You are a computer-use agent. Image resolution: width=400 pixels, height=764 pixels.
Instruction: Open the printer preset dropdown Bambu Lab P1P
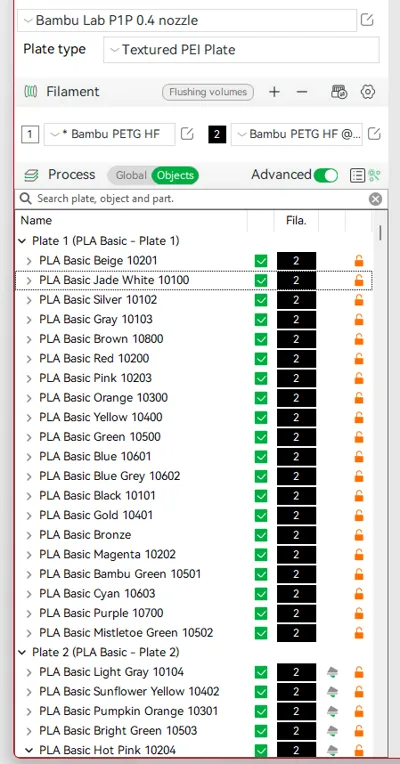[187, 20]
